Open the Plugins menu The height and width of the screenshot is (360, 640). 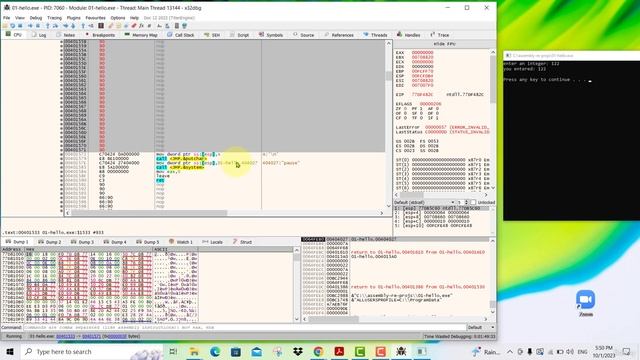pyautogui.click(x=73, y=18)
